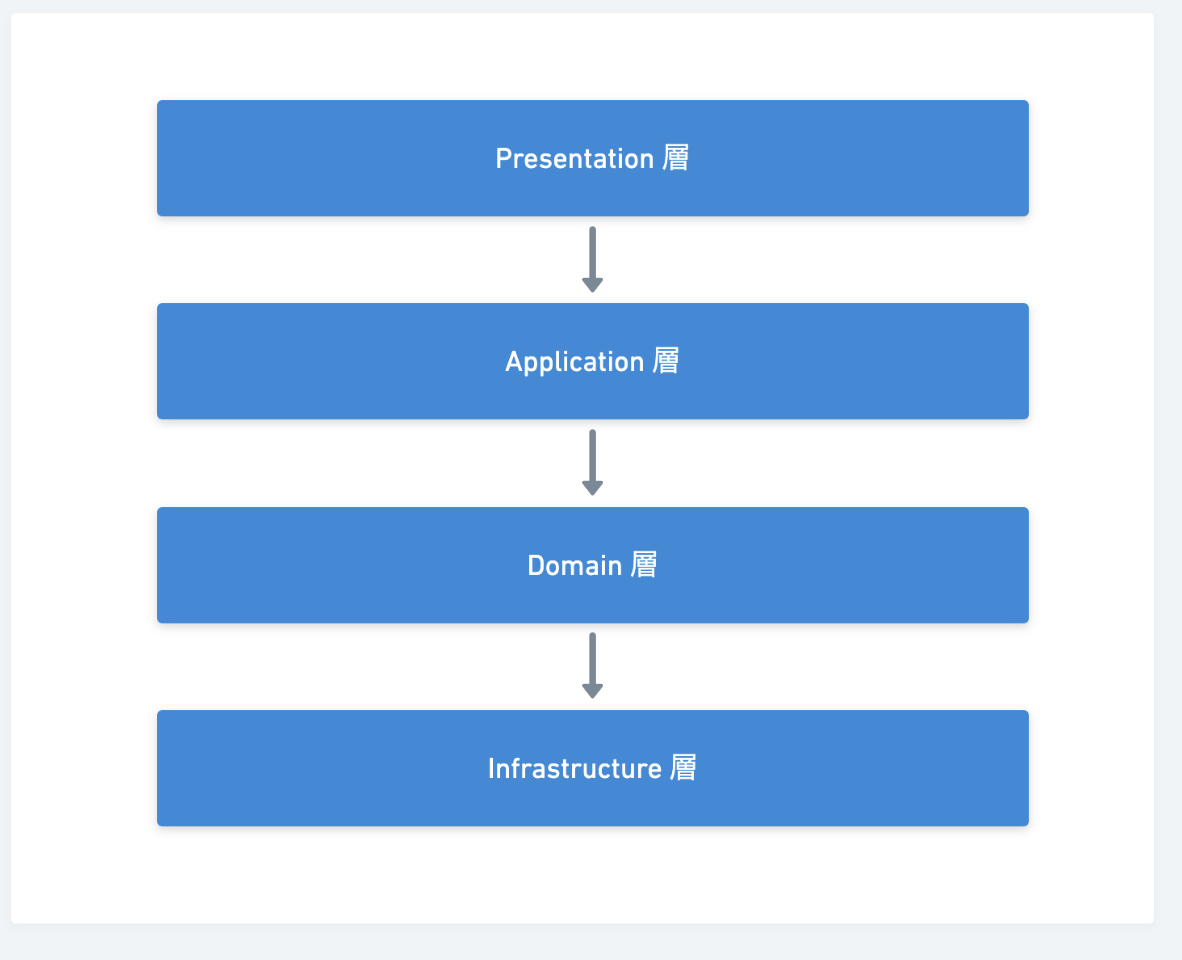Click the 層 character after "Infrastructure"
The image size is (1182, 960).
tap(683, 768)
